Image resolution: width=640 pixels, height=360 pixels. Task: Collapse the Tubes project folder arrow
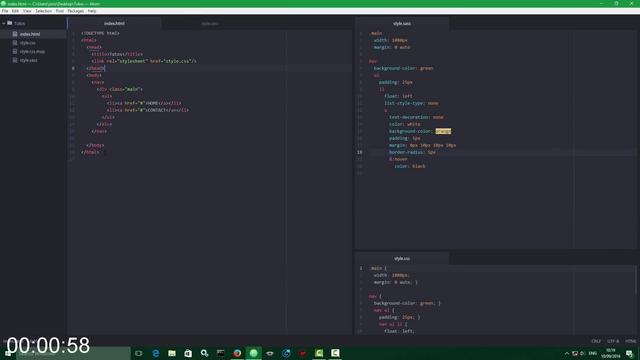(4, 23)
